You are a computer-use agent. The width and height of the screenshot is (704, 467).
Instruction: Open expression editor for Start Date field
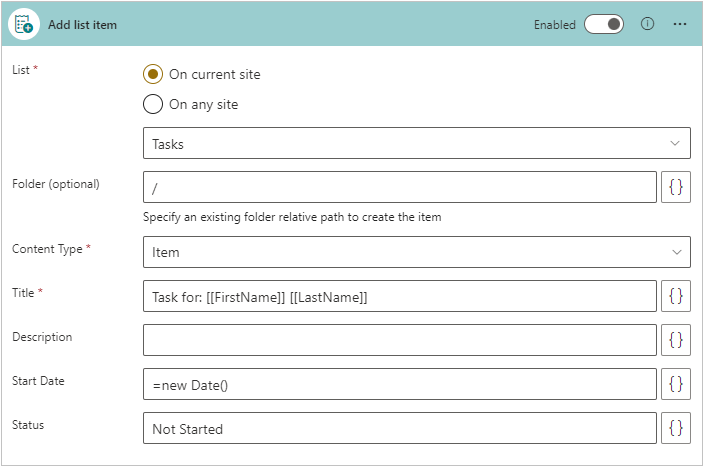click(x=676, y=384)
